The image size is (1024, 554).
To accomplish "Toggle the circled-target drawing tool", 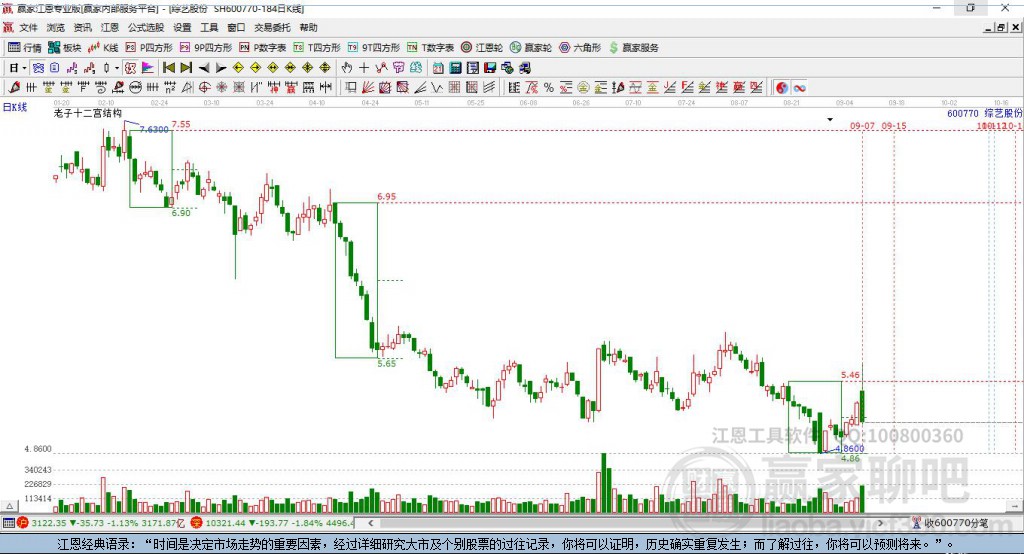I will [x=204, y=87].
